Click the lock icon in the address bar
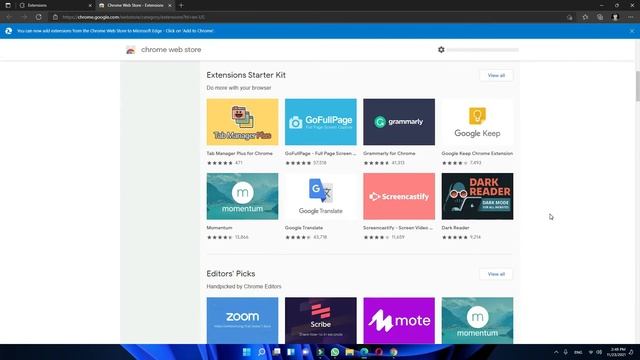640x360 pixels. pos(56,17)
